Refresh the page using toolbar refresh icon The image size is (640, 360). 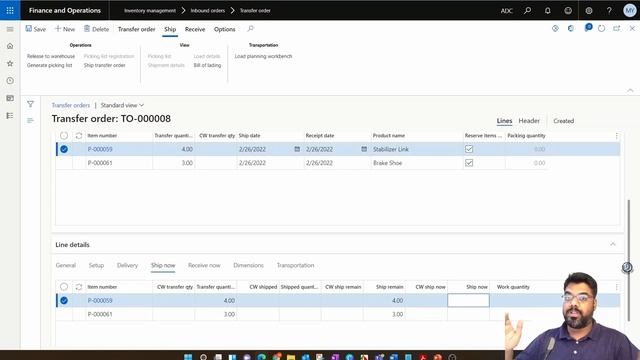point(601,29)
